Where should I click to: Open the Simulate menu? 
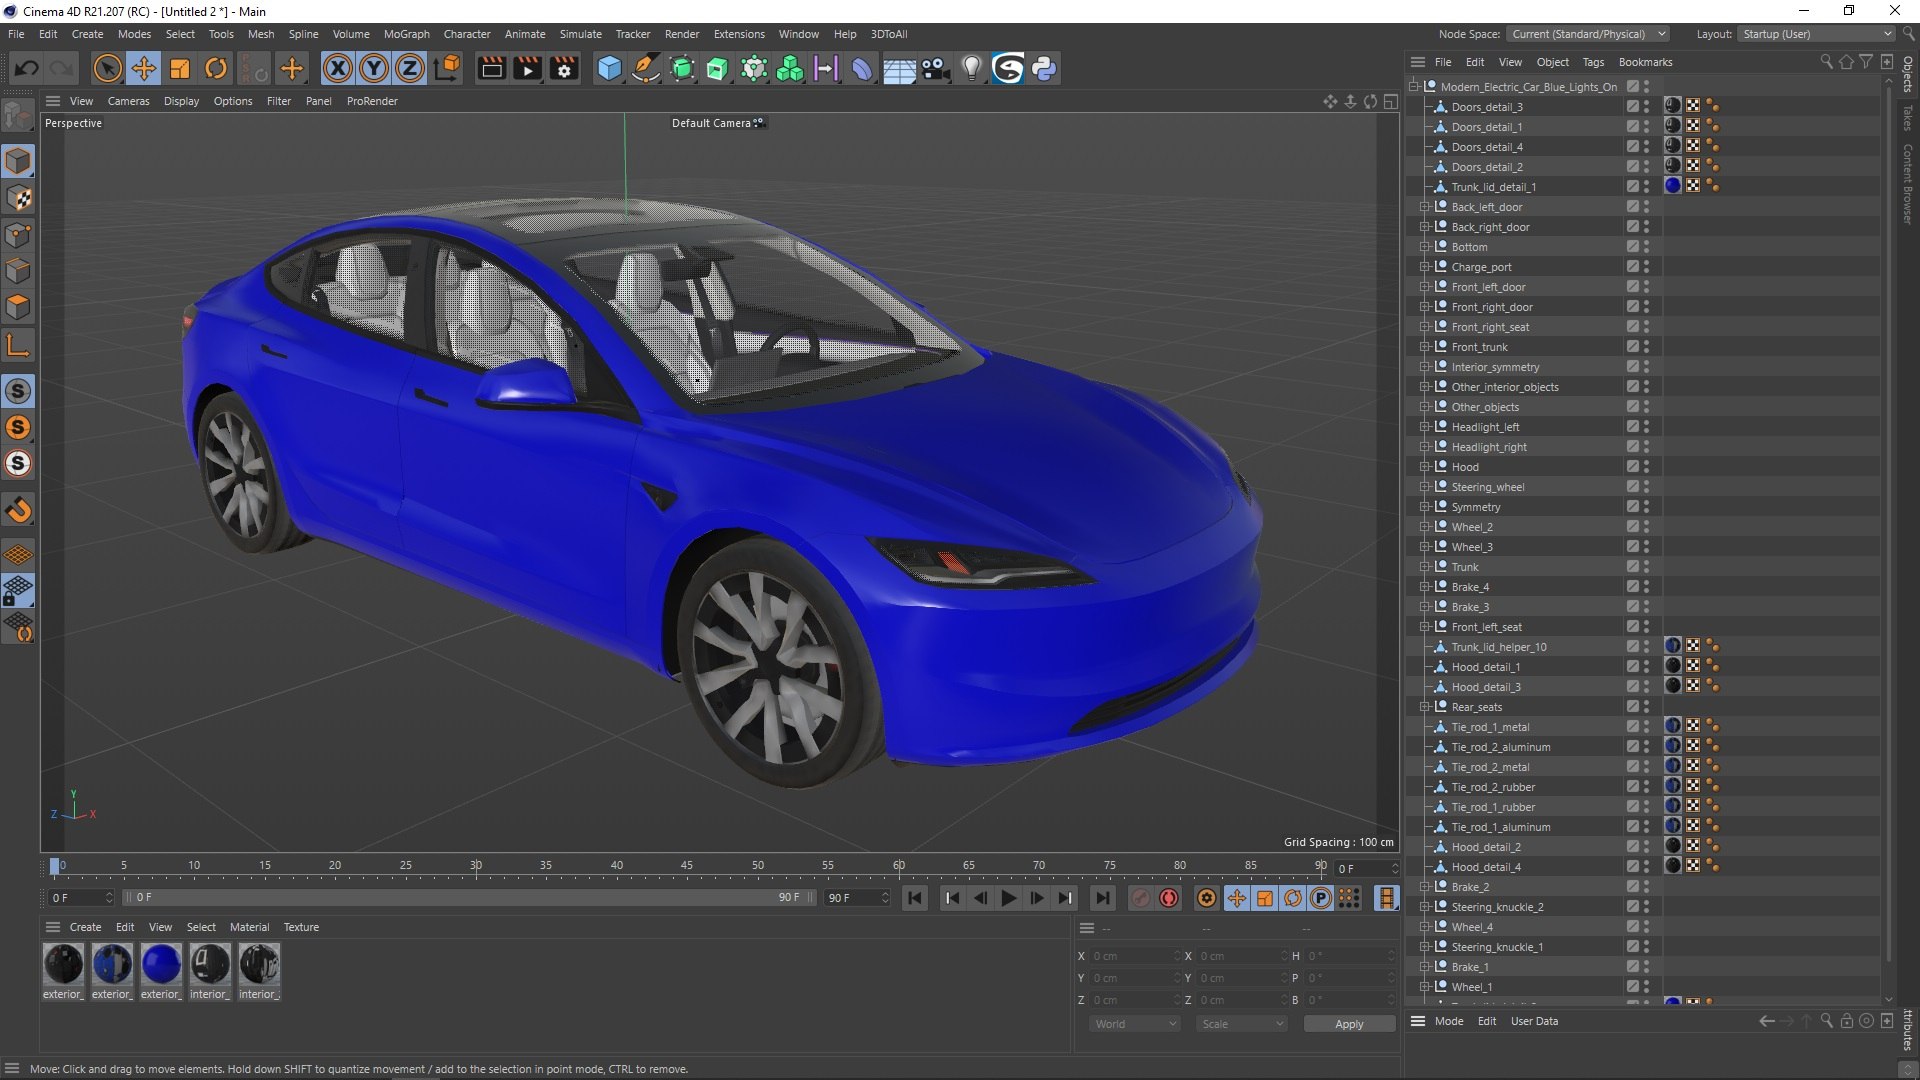click(x=580, y=34)
